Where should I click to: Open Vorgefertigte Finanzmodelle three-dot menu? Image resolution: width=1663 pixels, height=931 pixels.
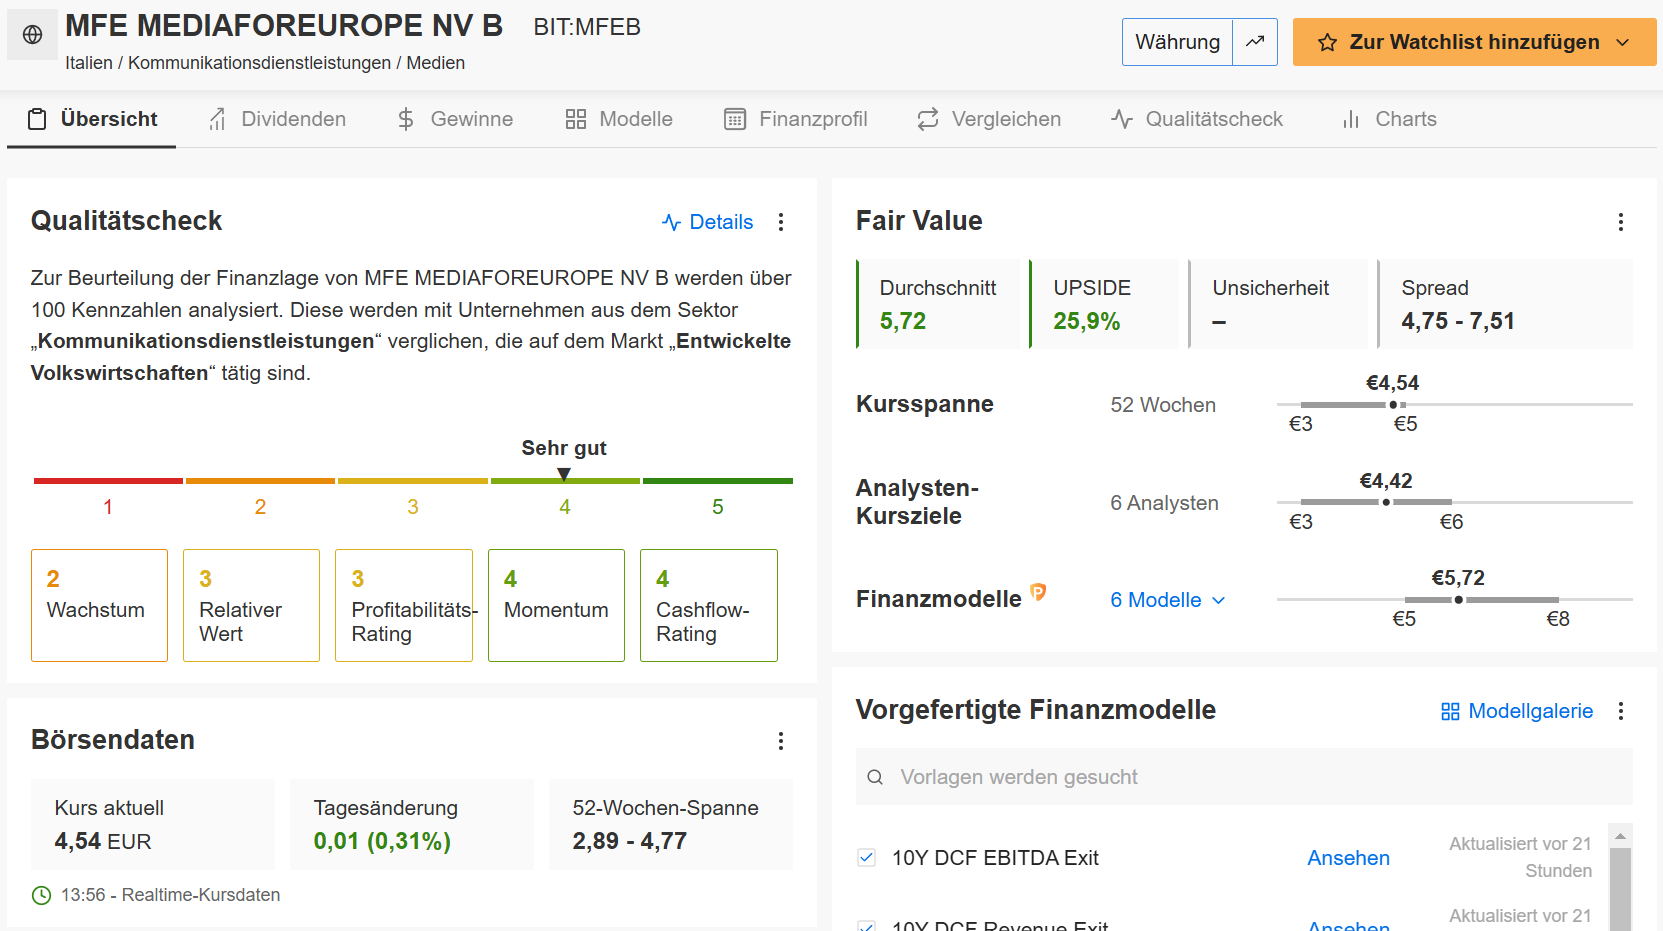tap(1621, 711)
